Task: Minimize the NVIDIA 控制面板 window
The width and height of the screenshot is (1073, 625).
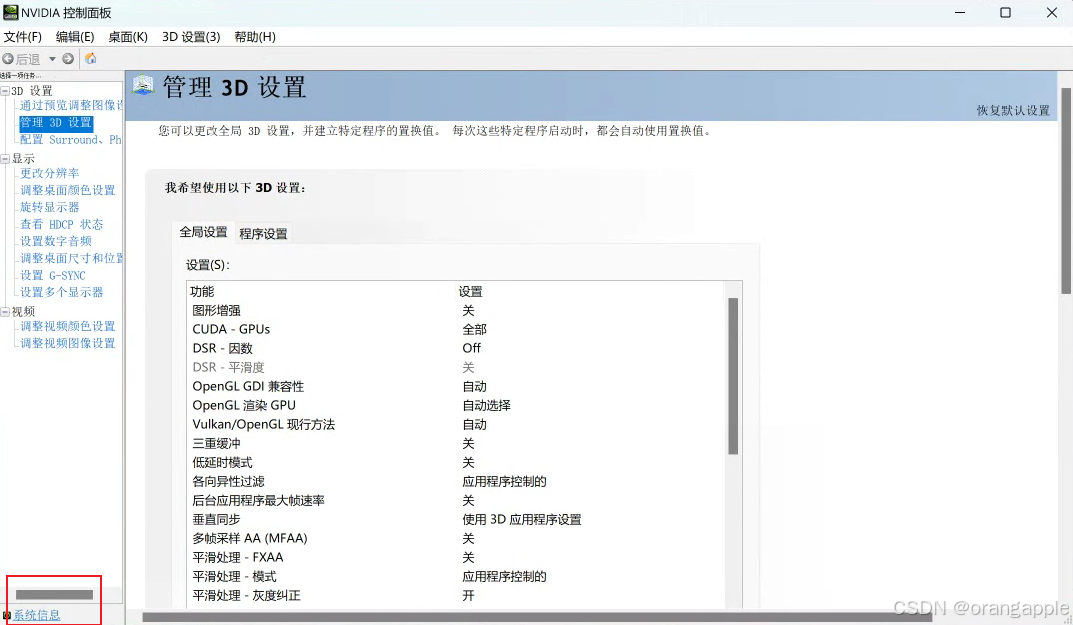Action: tap(960, 12)
